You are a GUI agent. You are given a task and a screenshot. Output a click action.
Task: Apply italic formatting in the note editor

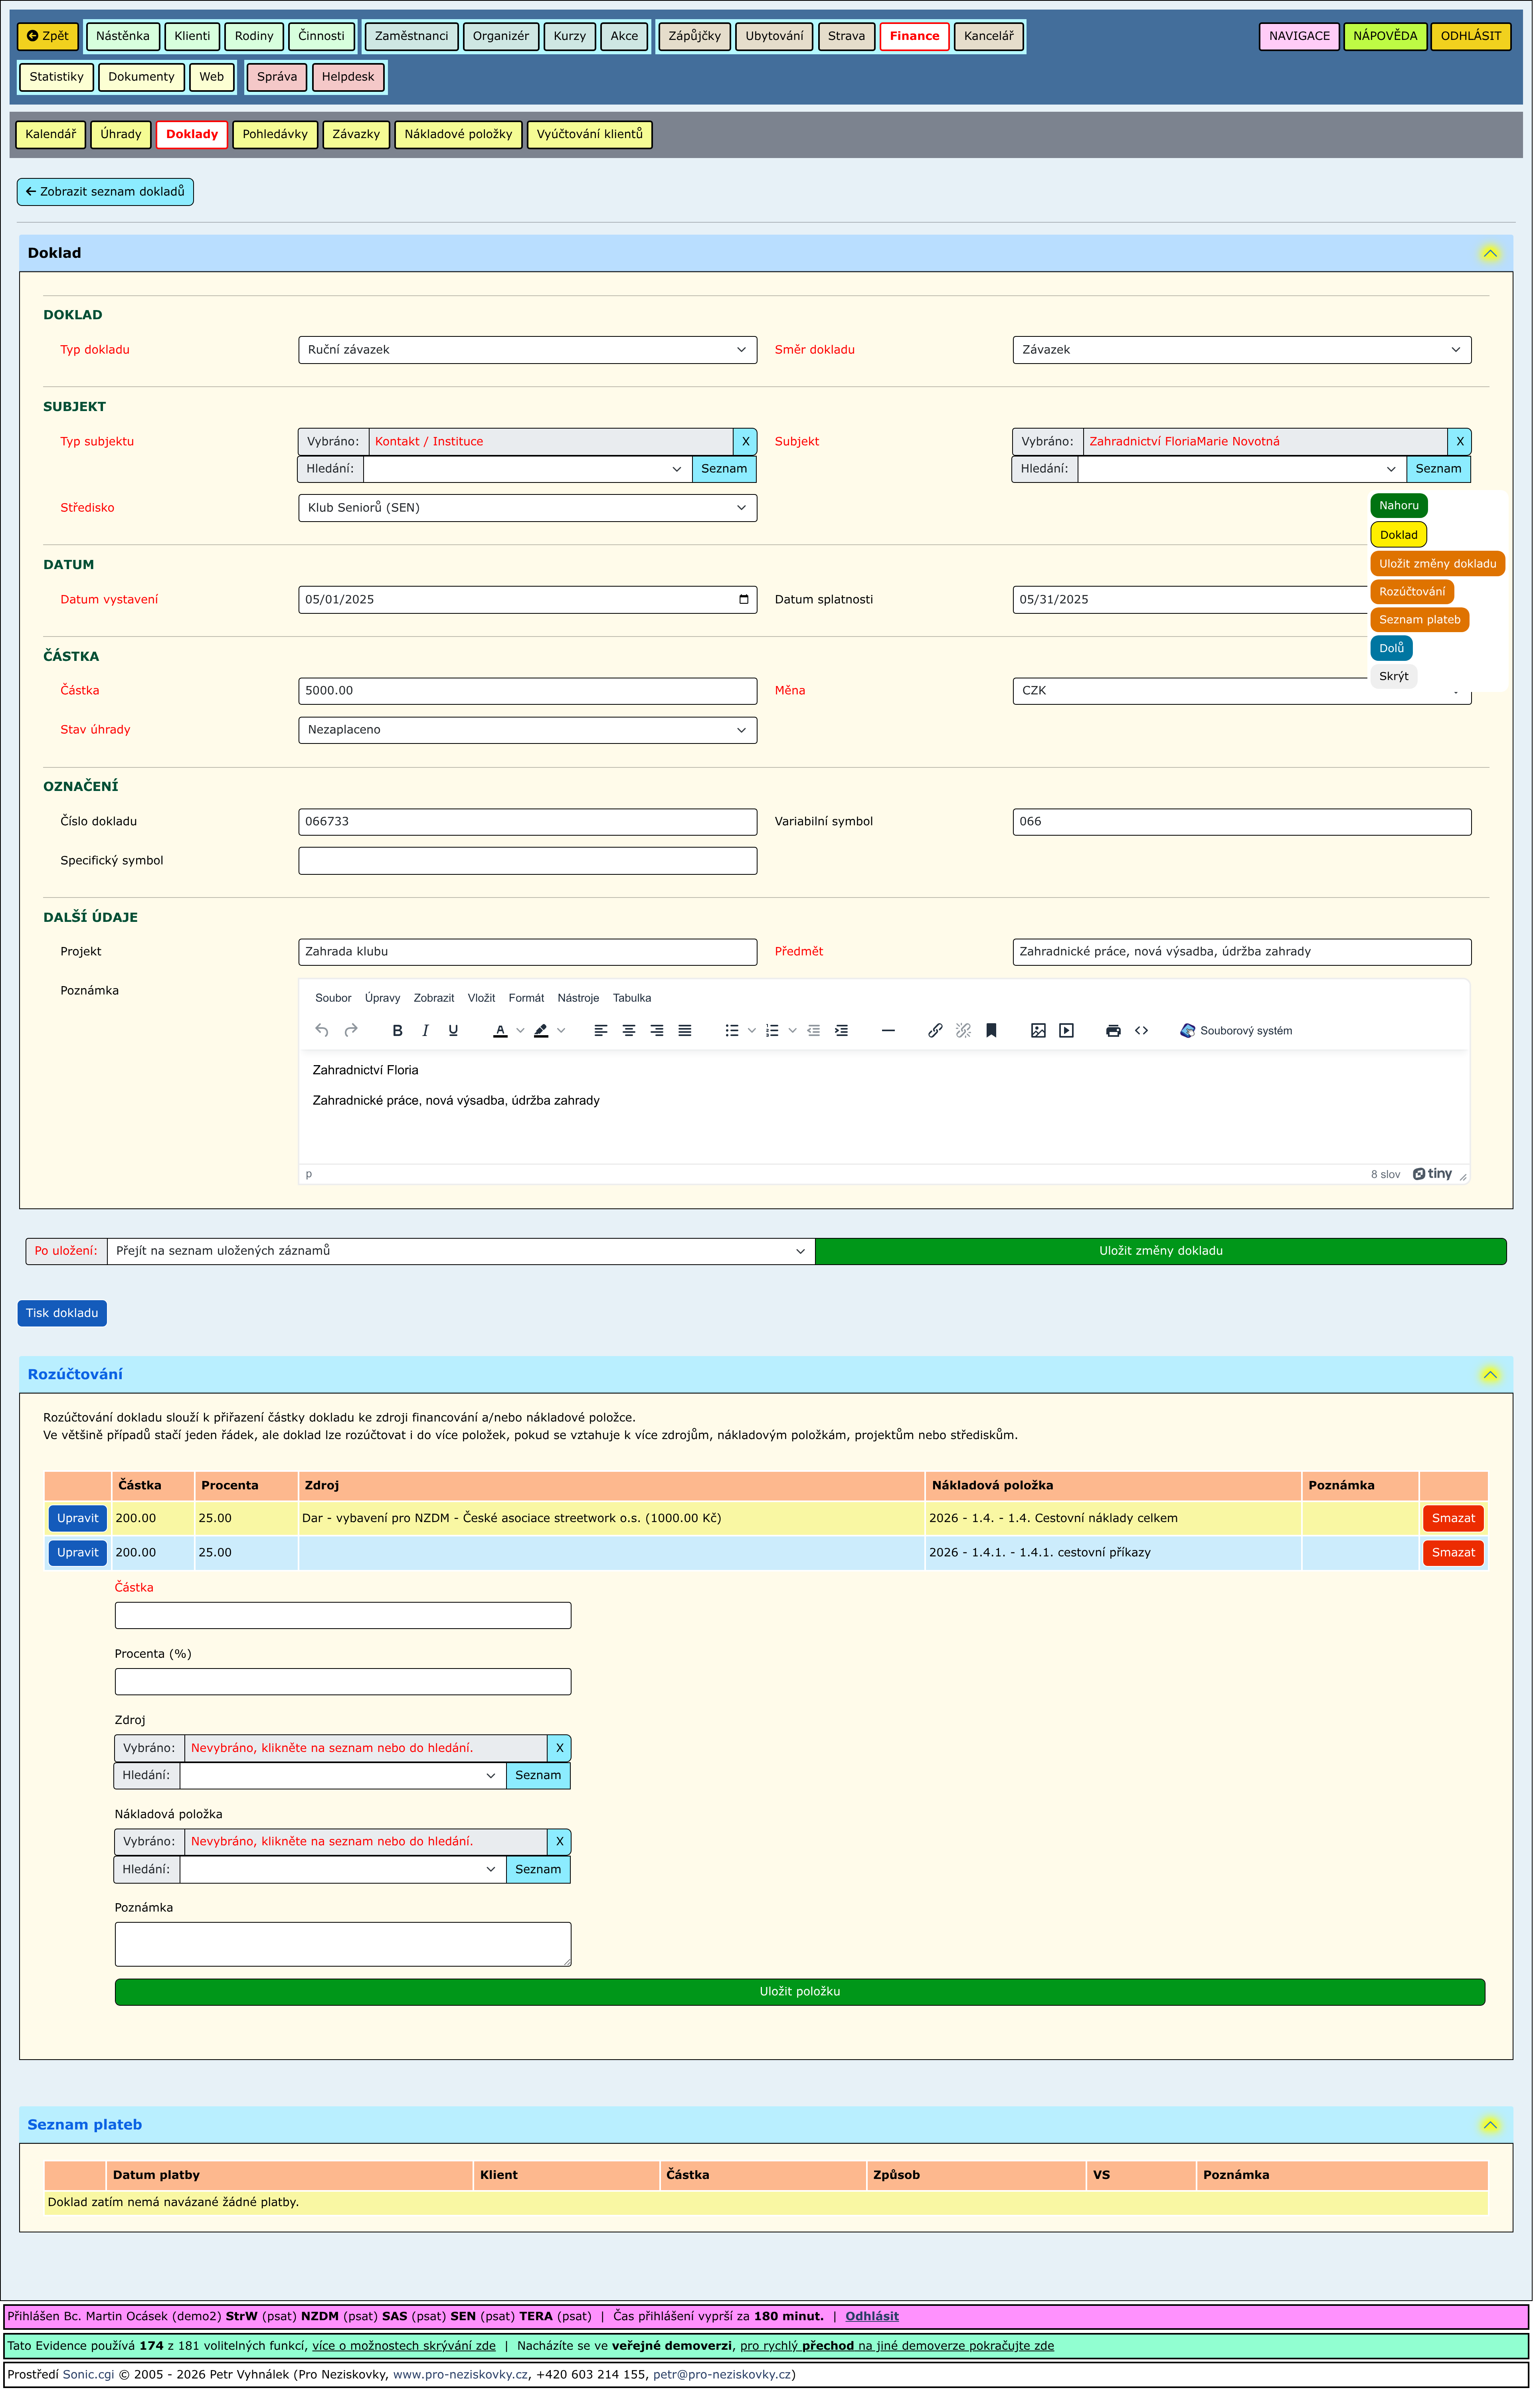(x=425, y=1031)
